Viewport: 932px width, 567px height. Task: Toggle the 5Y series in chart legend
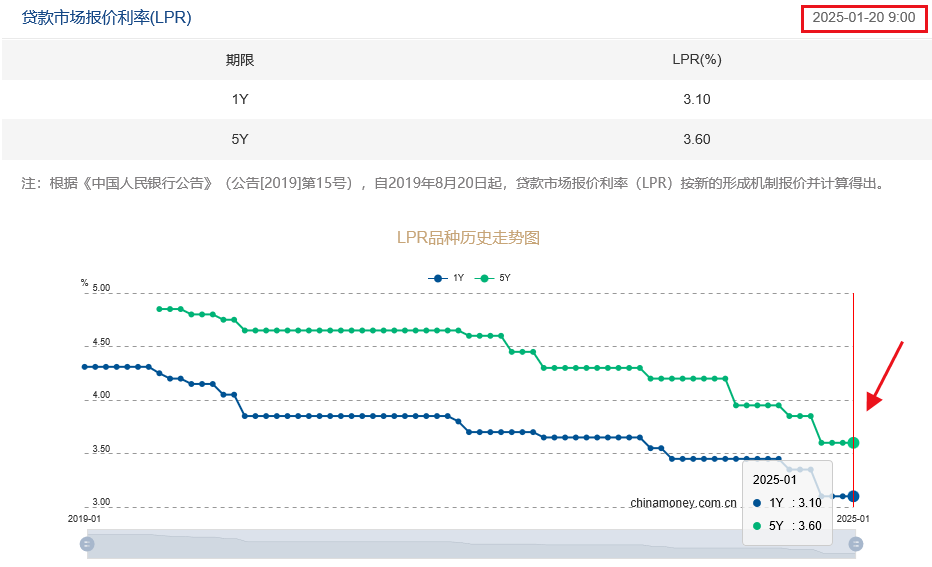tap(492, 278)
